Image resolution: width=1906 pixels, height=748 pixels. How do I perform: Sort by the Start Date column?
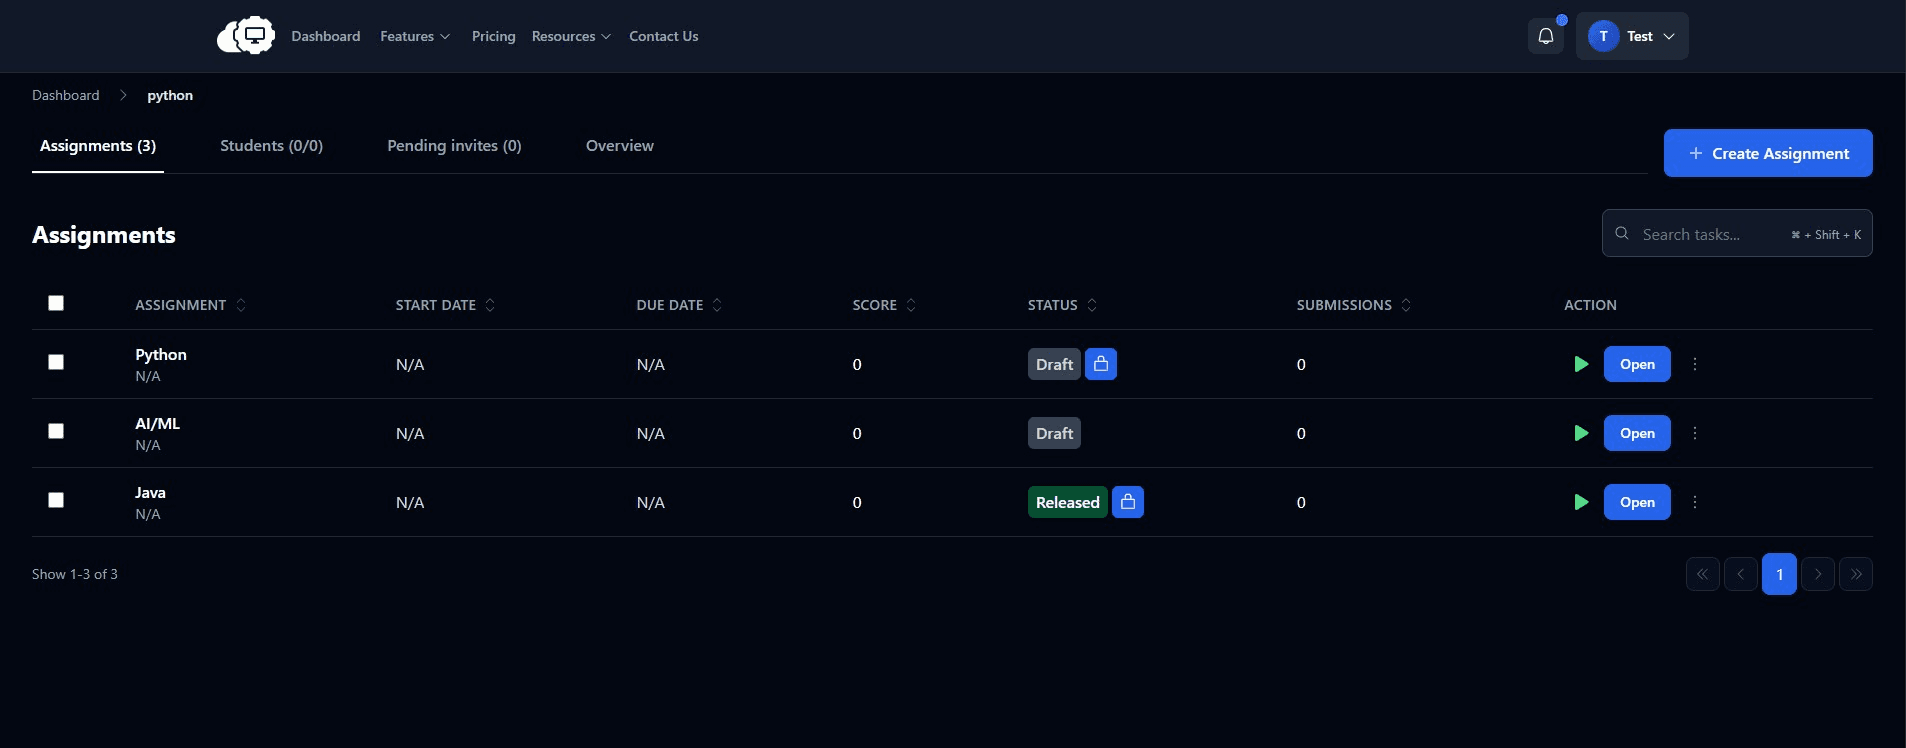(x=490, y=305)
